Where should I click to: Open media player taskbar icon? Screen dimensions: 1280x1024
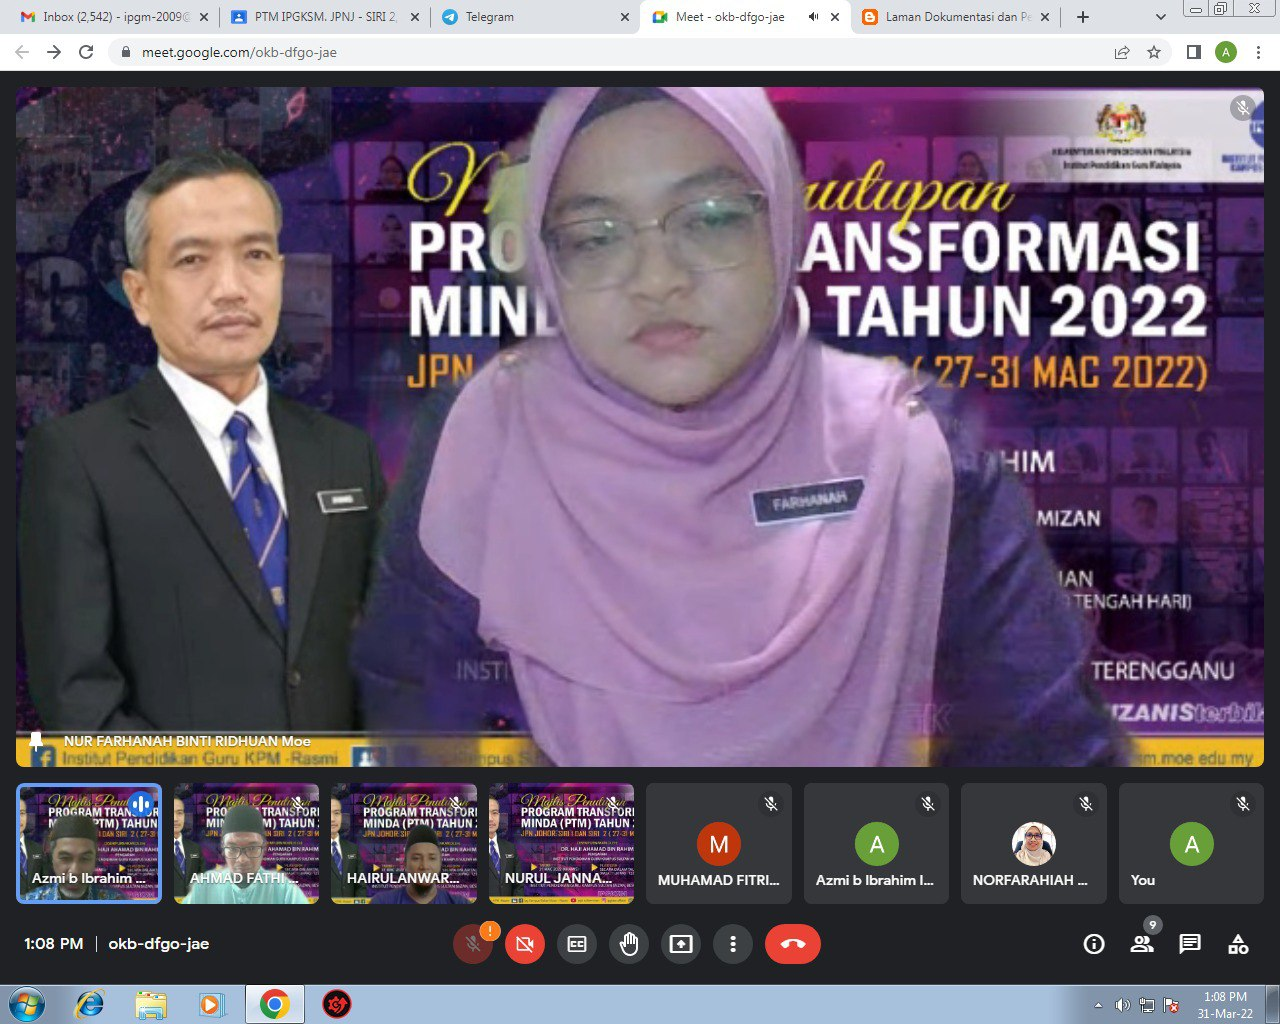(x=212, y=1004)
